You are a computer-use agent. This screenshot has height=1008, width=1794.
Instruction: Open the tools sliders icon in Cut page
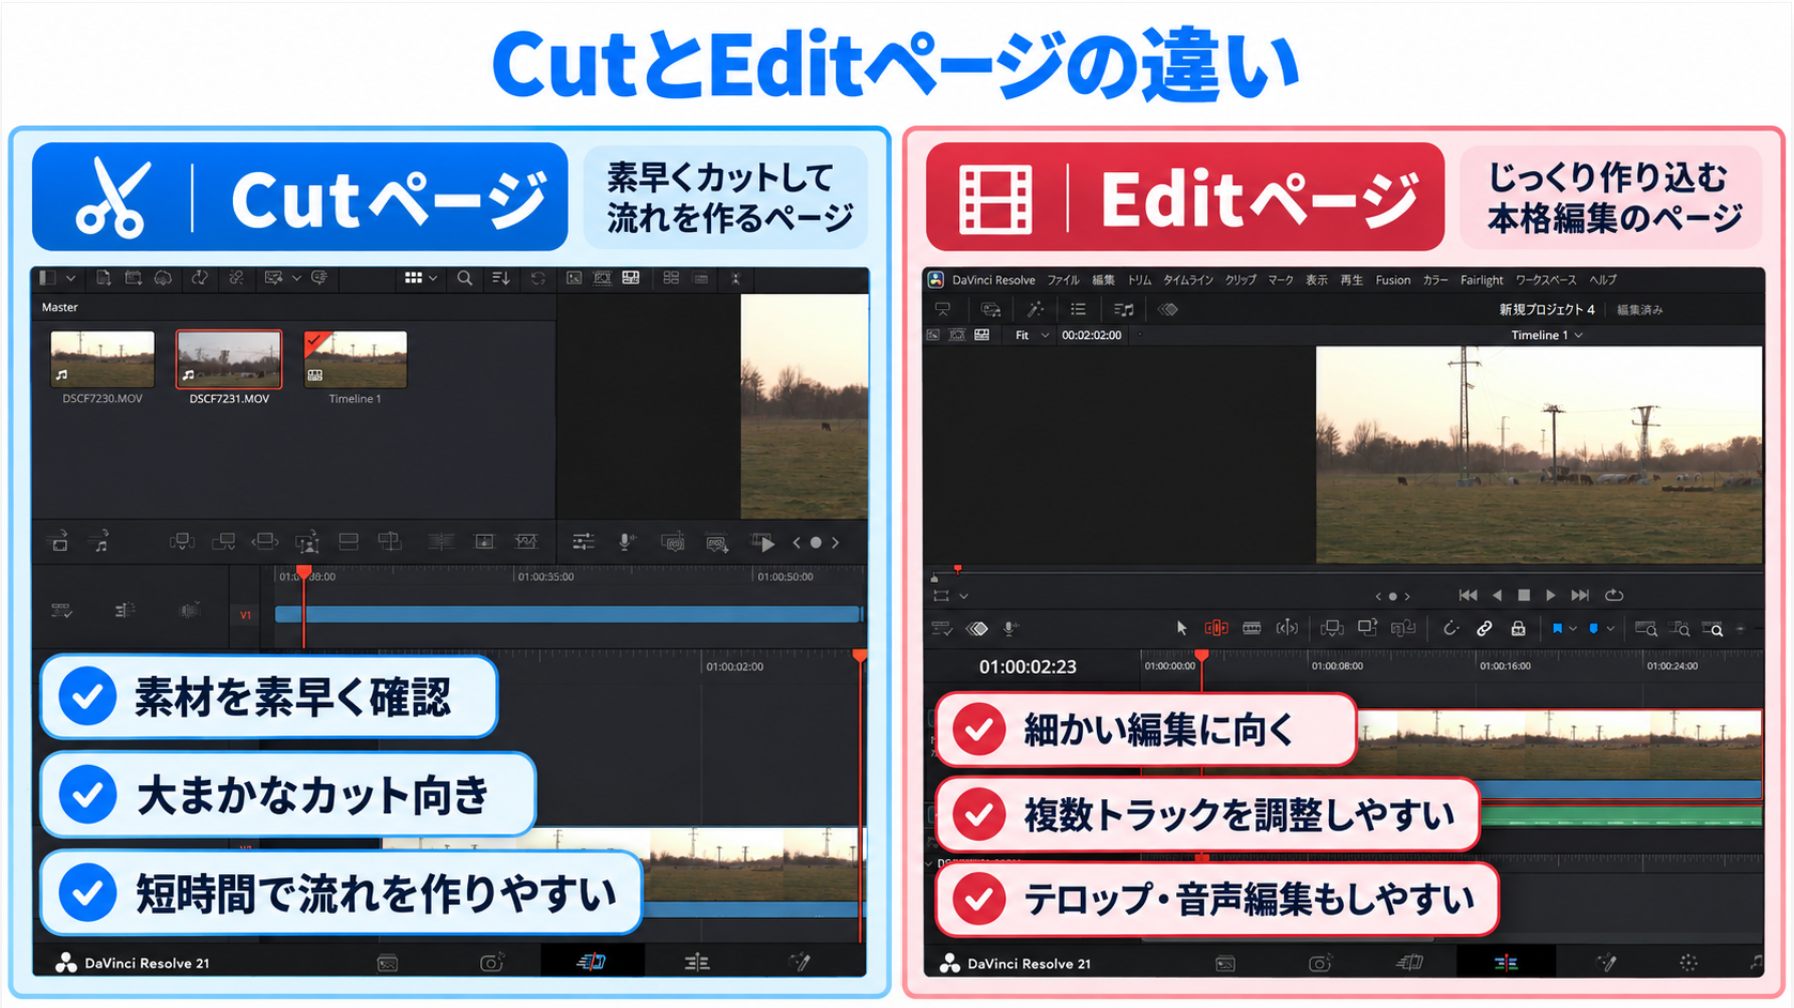[x=583, y=542]
